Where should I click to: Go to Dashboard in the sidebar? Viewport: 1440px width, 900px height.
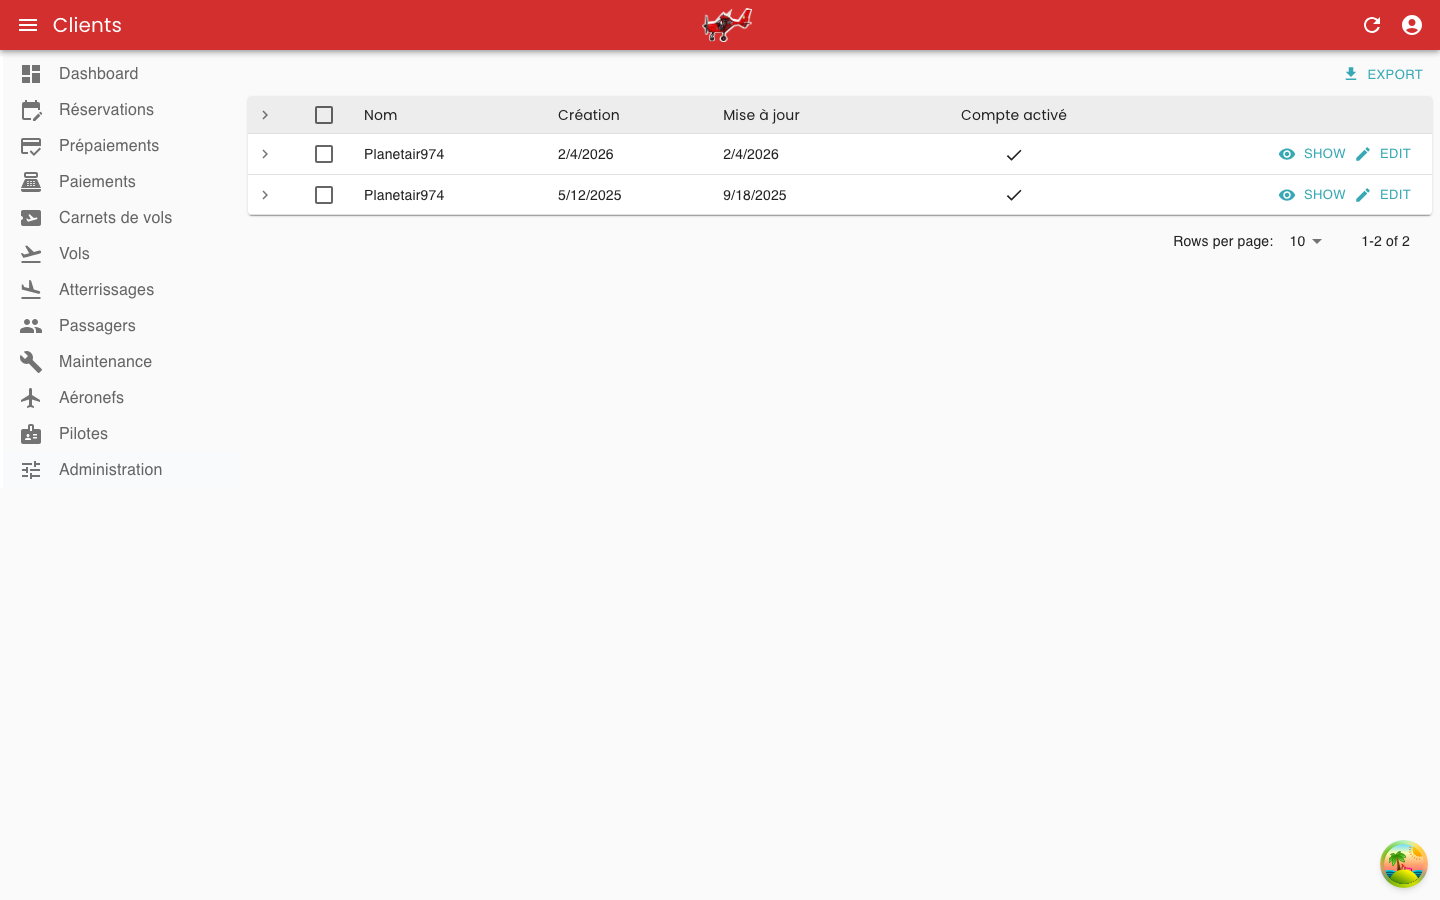[98, 74]
